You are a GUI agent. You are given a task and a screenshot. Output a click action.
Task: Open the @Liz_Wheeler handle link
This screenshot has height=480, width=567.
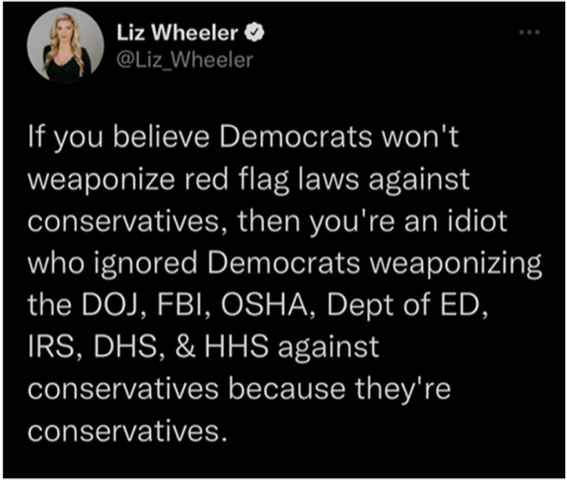(184, 60)
